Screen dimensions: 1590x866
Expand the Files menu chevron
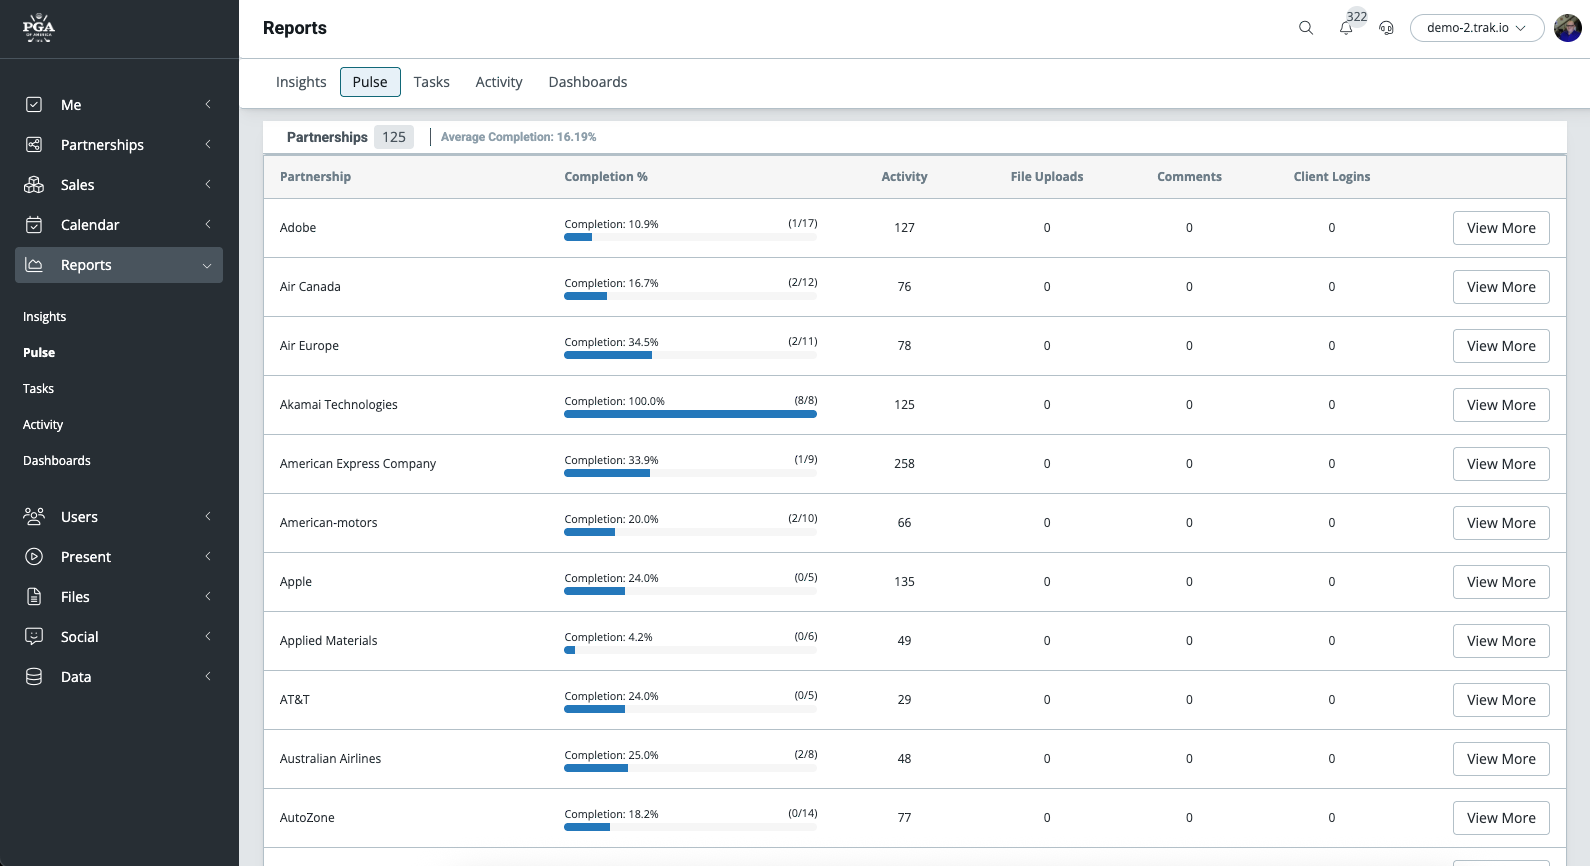point(208,596)
